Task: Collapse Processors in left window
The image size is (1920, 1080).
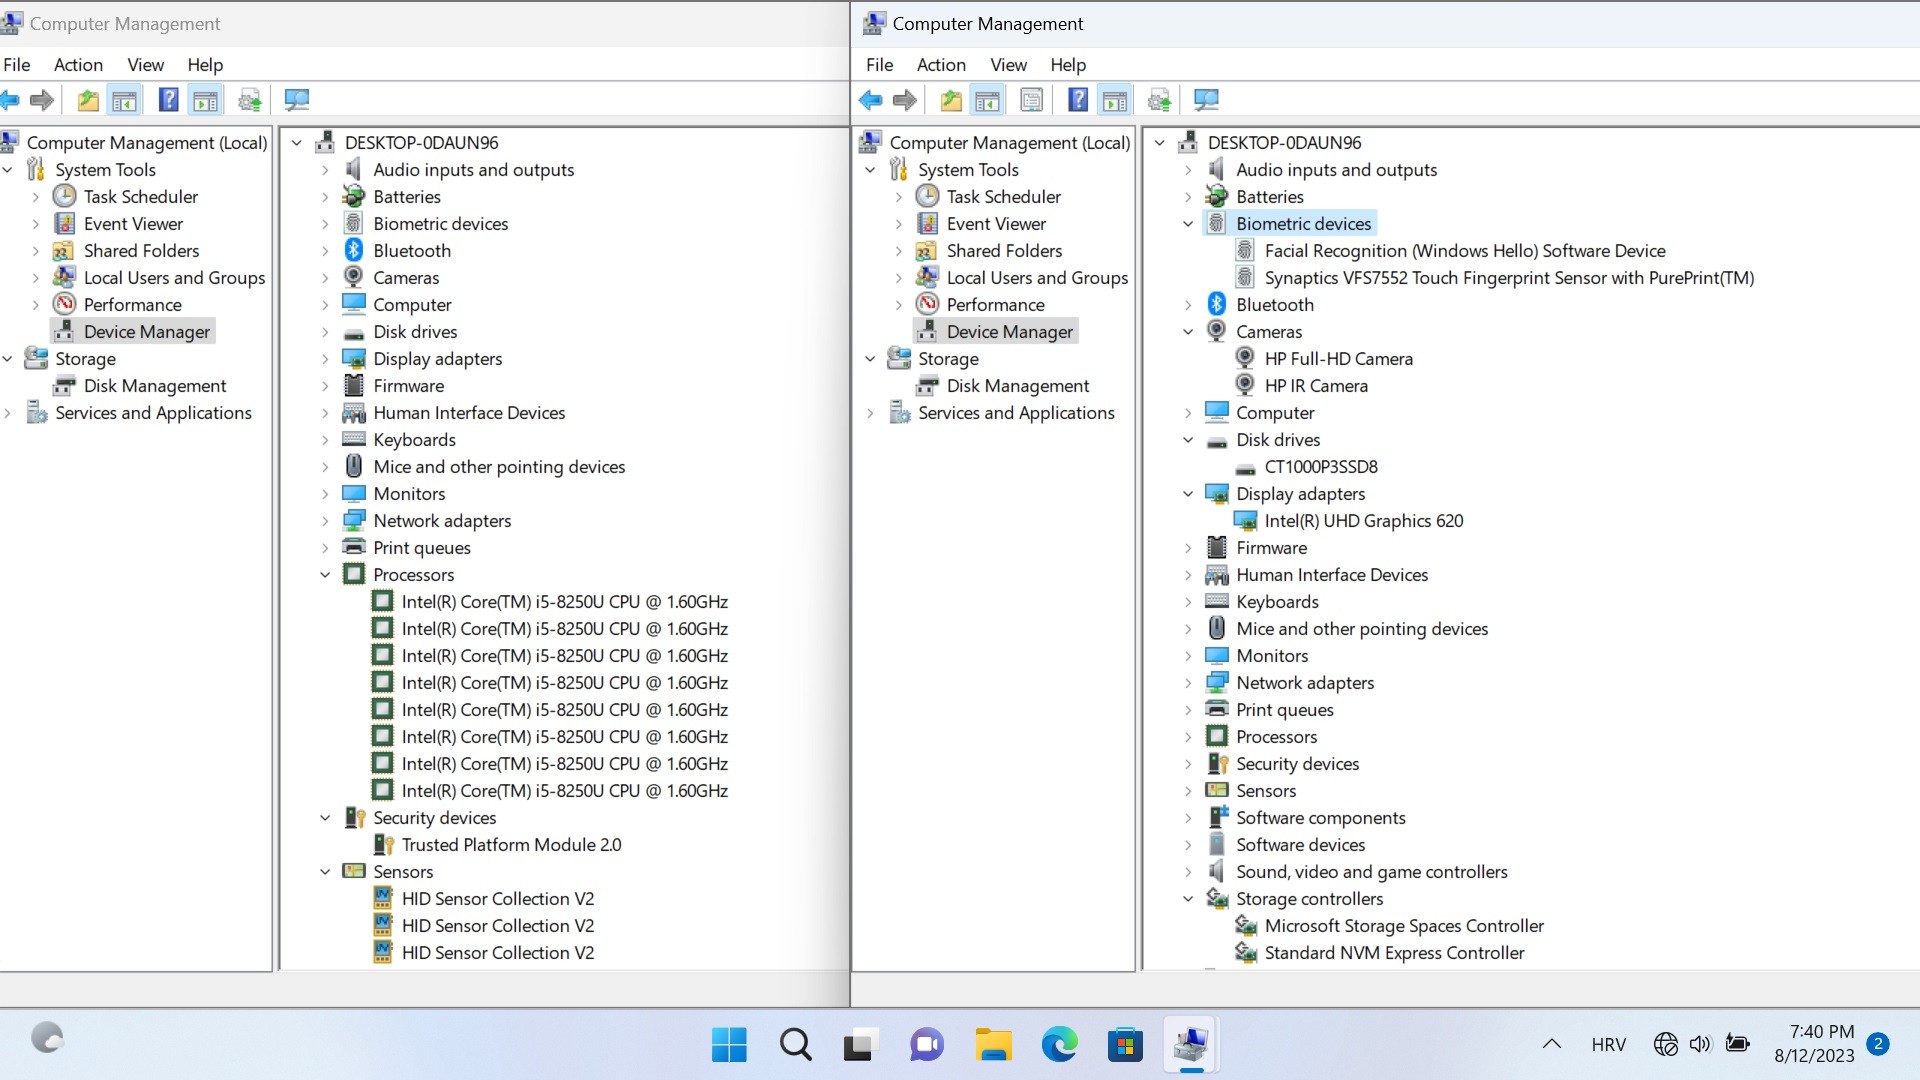Action: [x=325, y=575]
